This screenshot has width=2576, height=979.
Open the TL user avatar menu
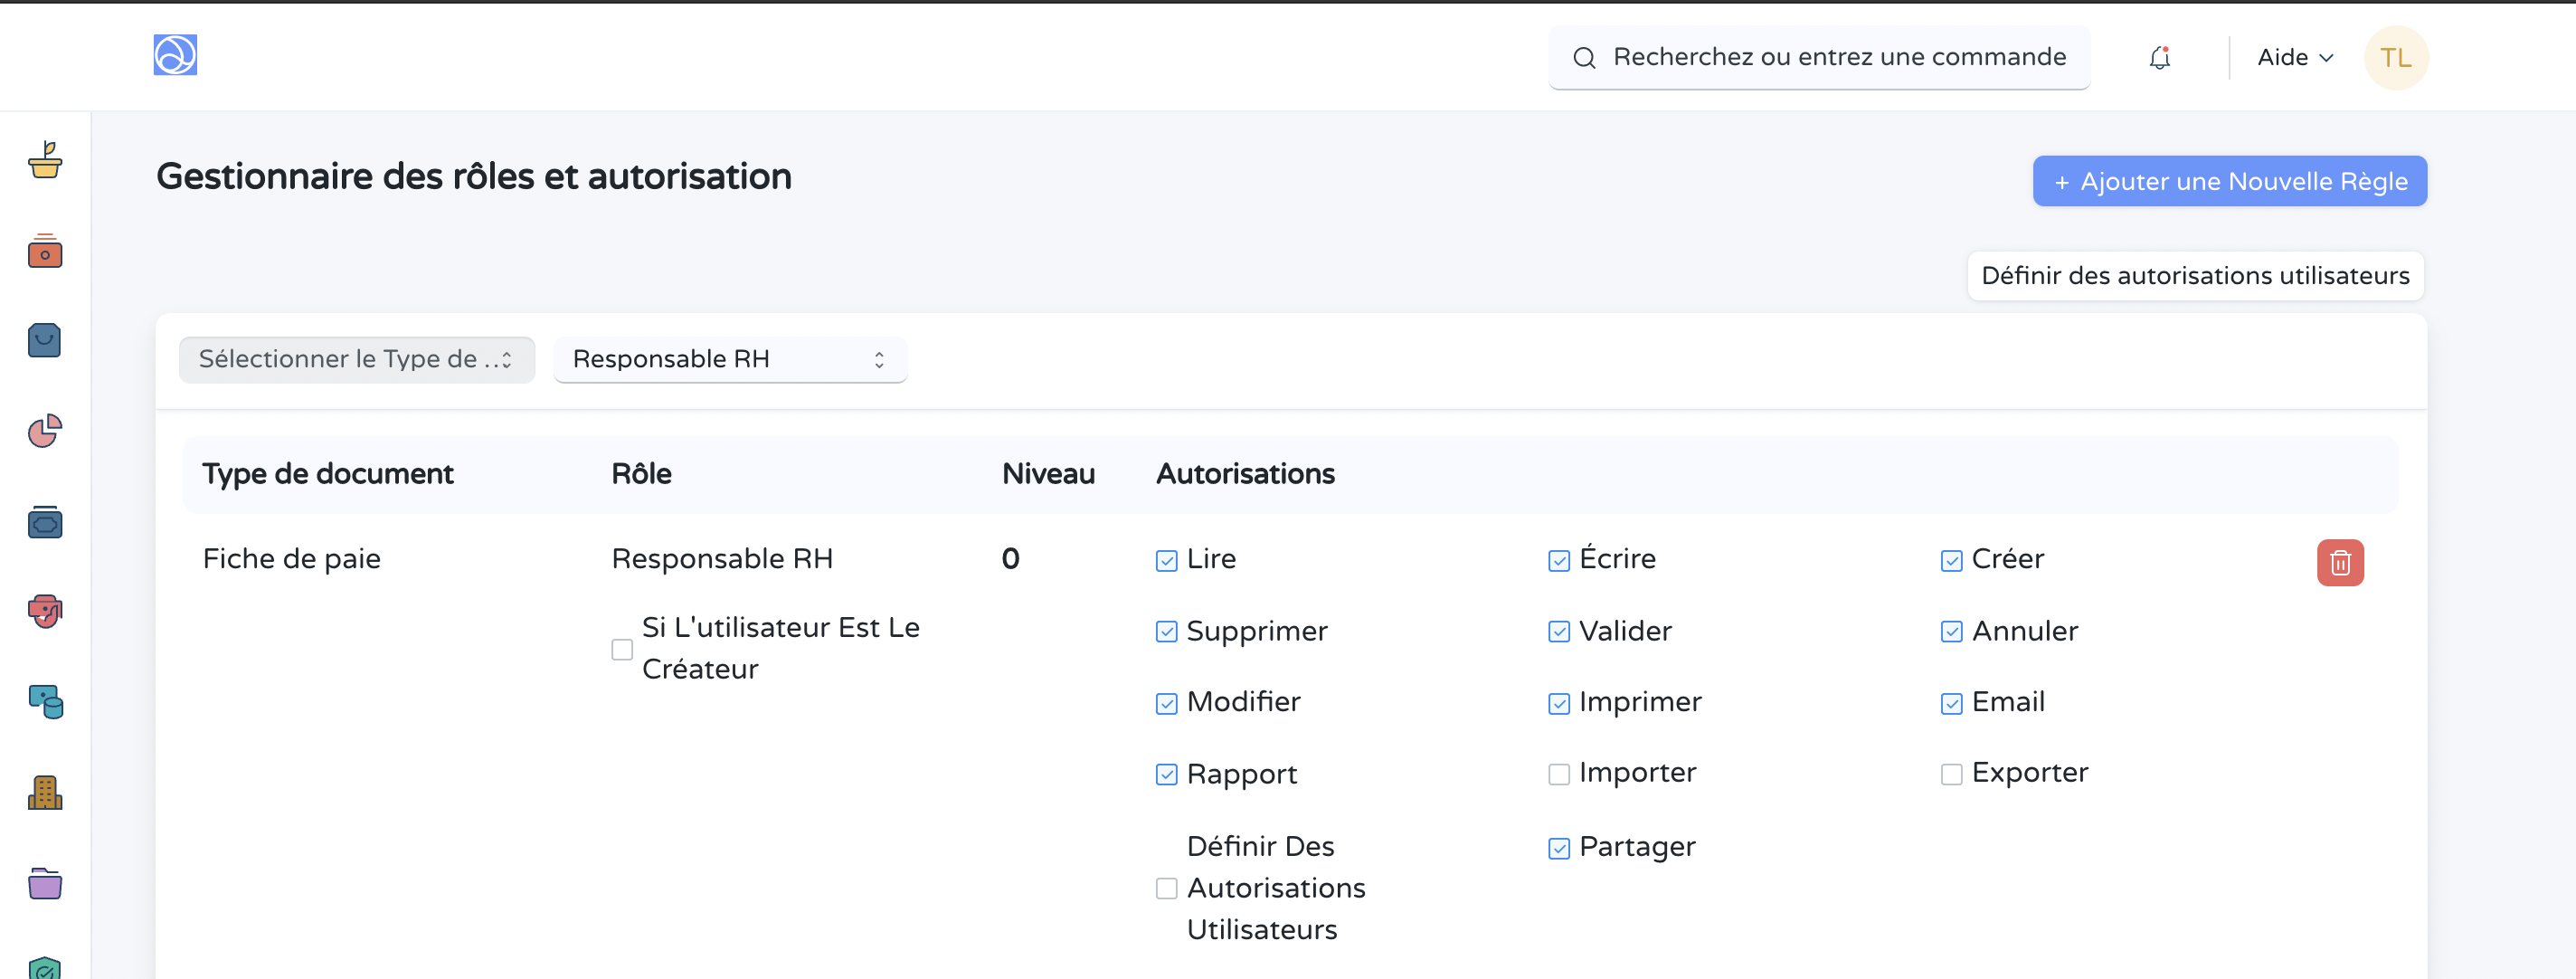(x=2395, y=58)
